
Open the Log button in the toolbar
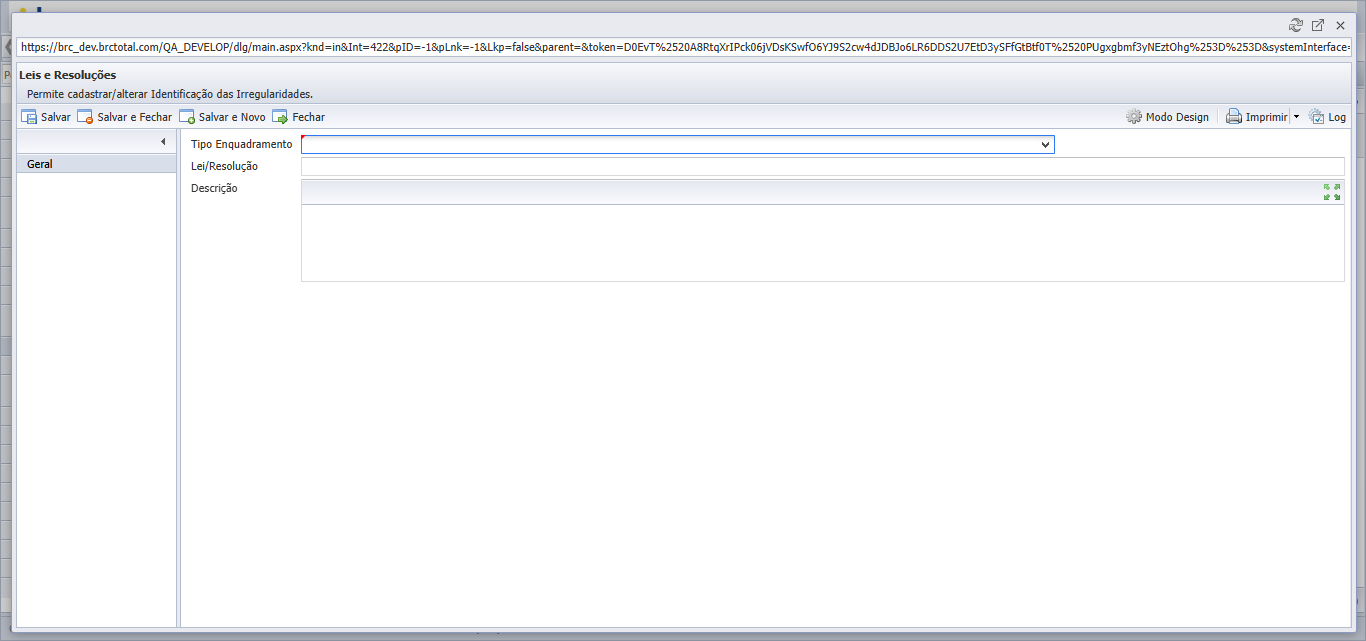tap(1327, 117)
